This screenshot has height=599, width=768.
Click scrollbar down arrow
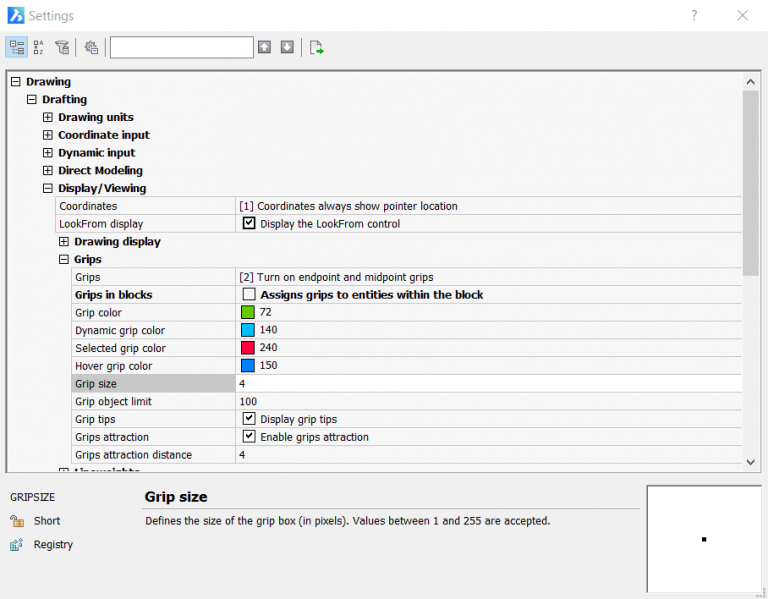point(750,462)
